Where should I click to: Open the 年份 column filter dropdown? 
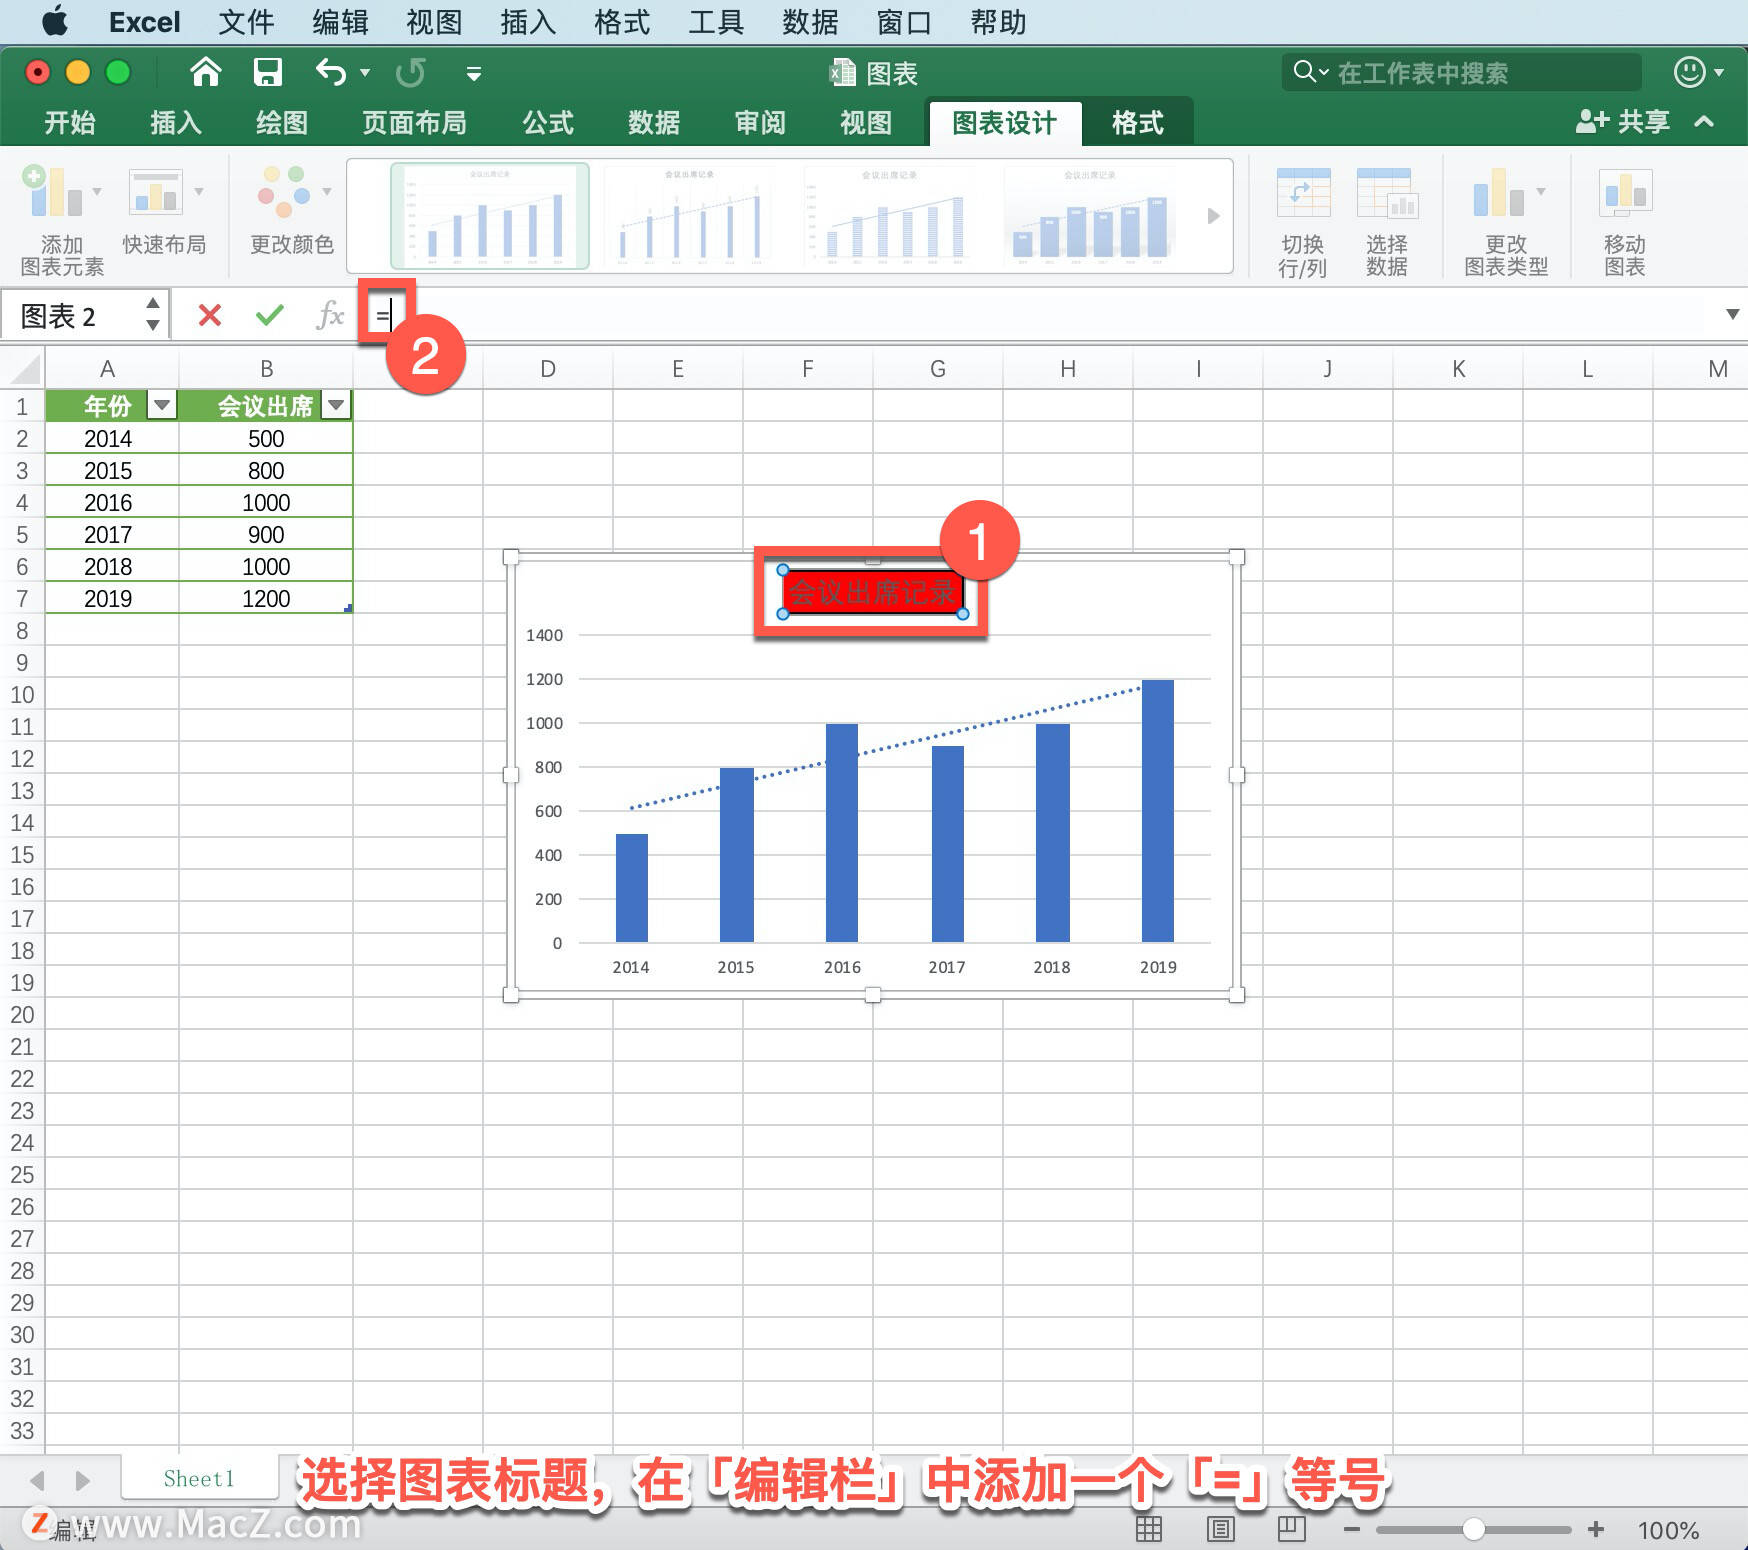pyautogui.click(x=162, y=406)
